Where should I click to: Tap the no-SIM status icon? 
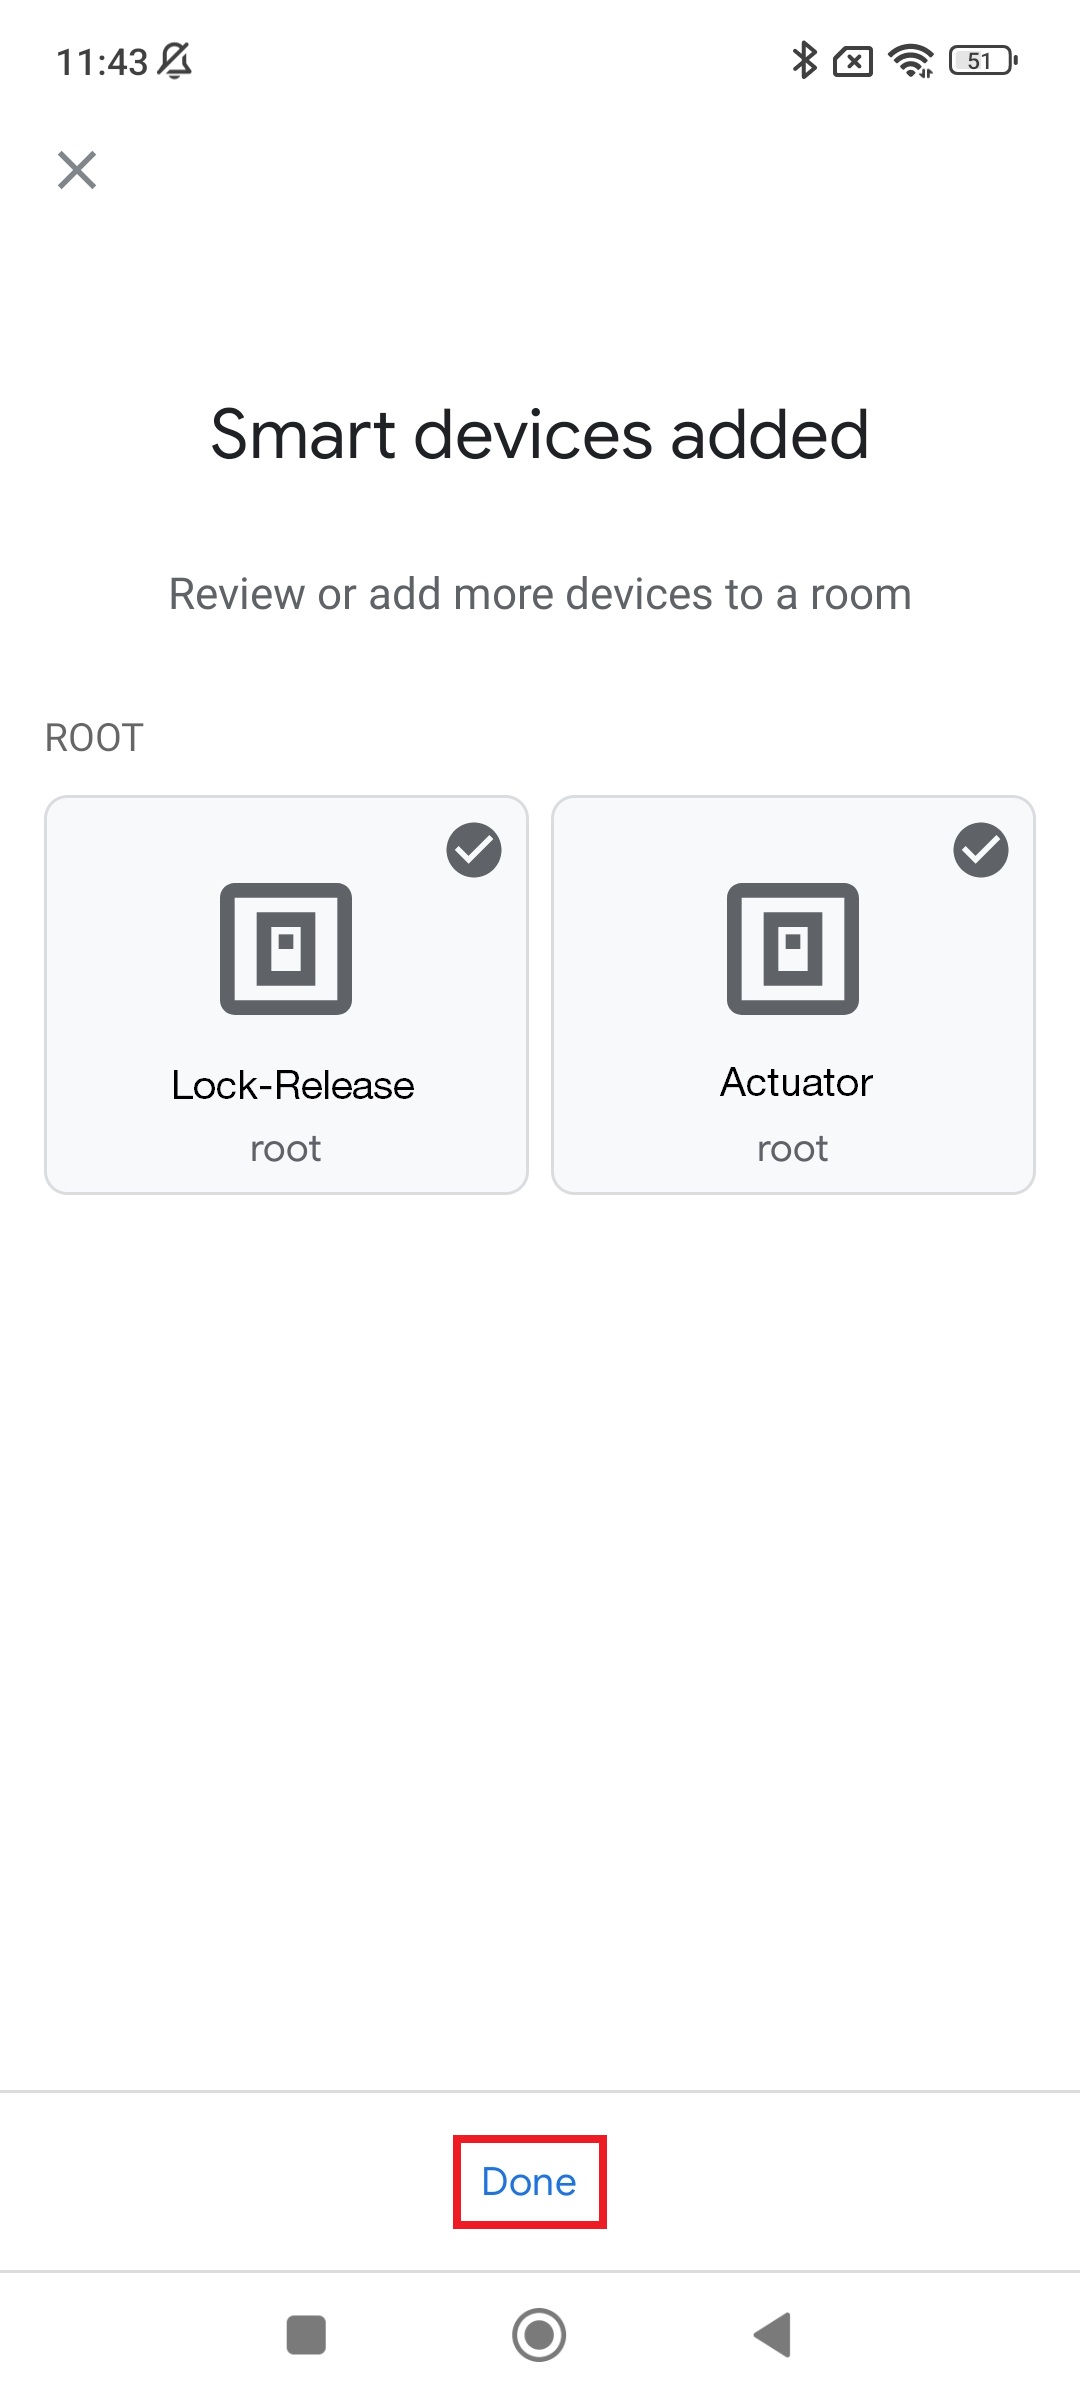[x=853, y=62]
